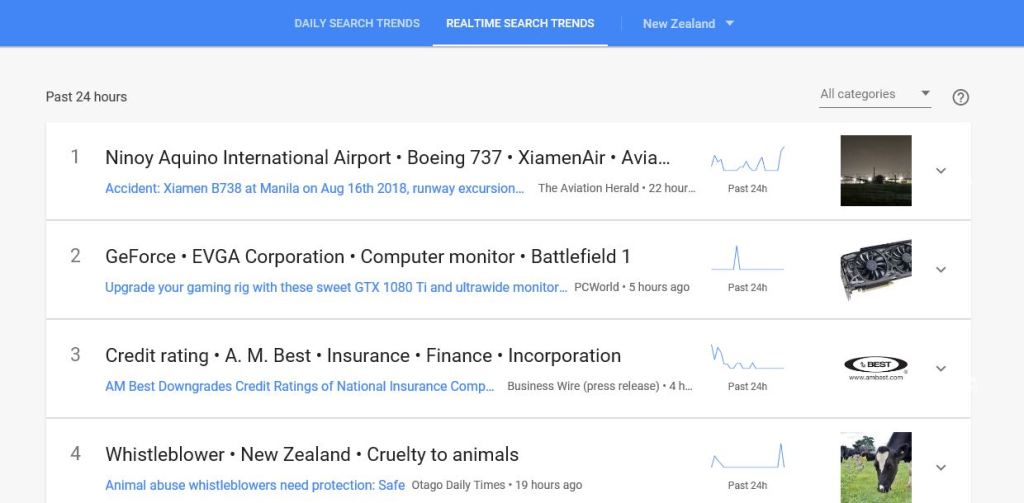Select Realtime Search Trends tab
The height and width of the screenshot is (503, 1024).
[520, 23]
